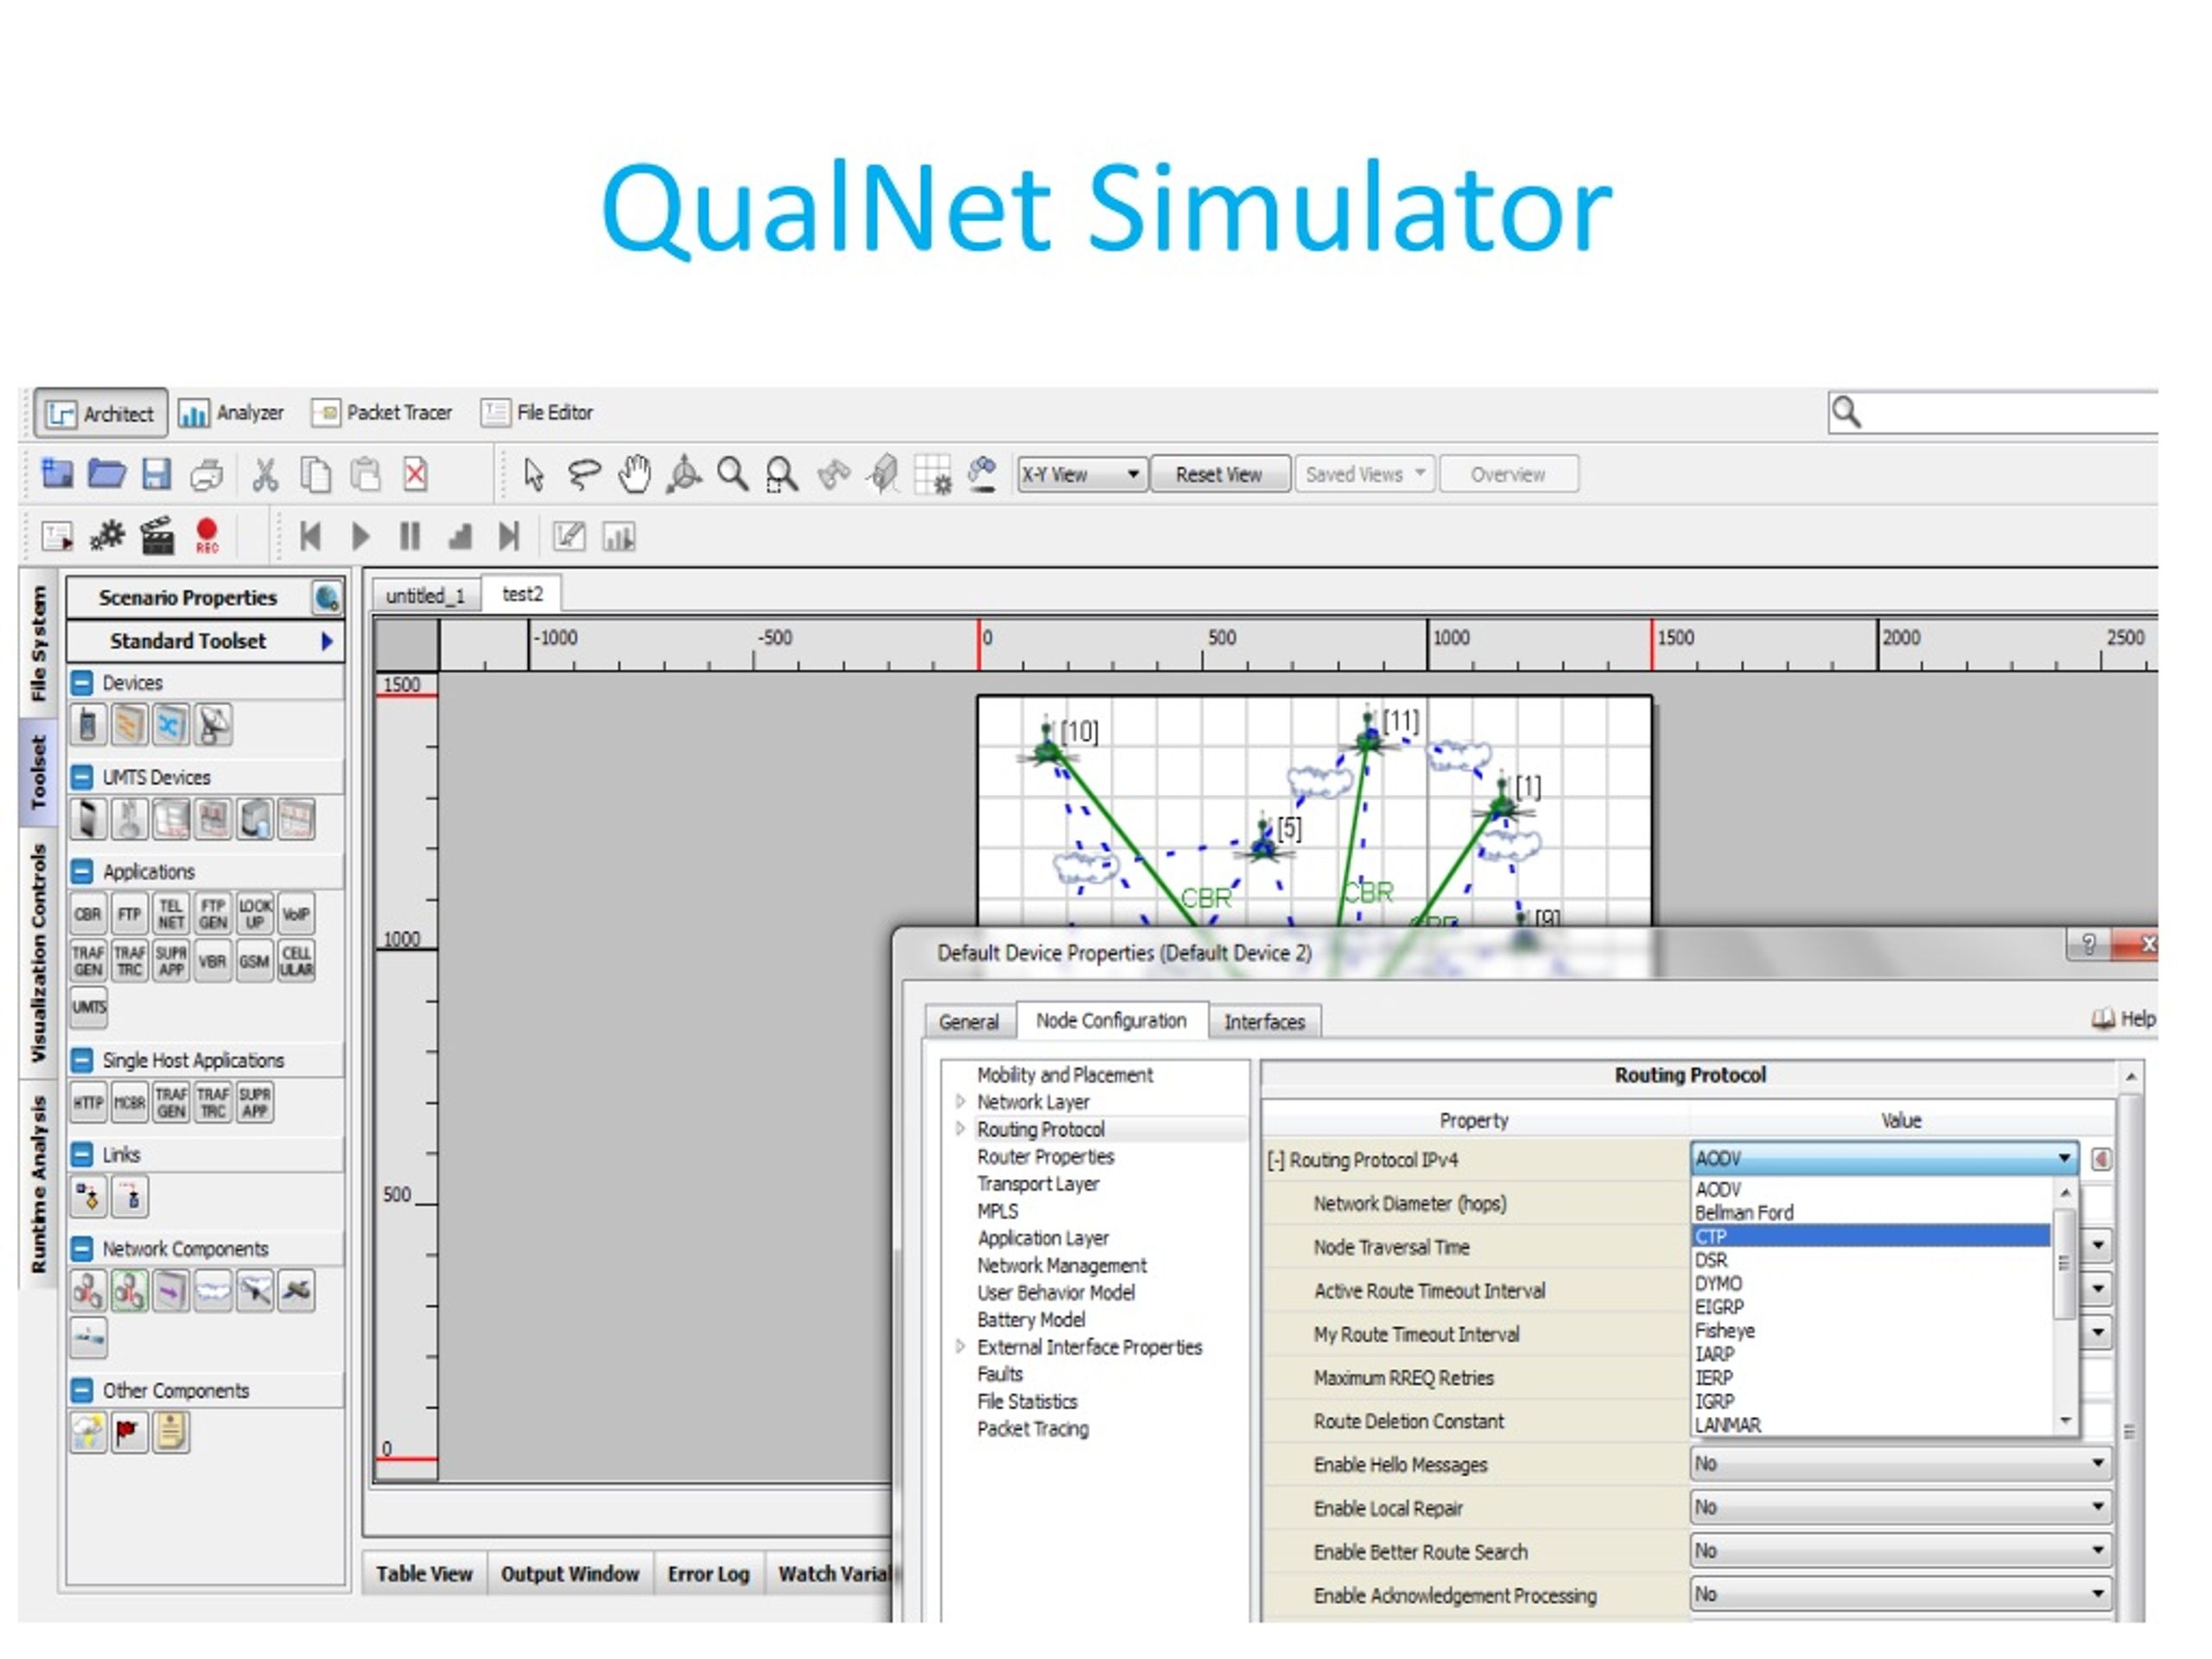Click the run settings gears icon
This screenshot has height=1659, width=2212.
[107, 536]
